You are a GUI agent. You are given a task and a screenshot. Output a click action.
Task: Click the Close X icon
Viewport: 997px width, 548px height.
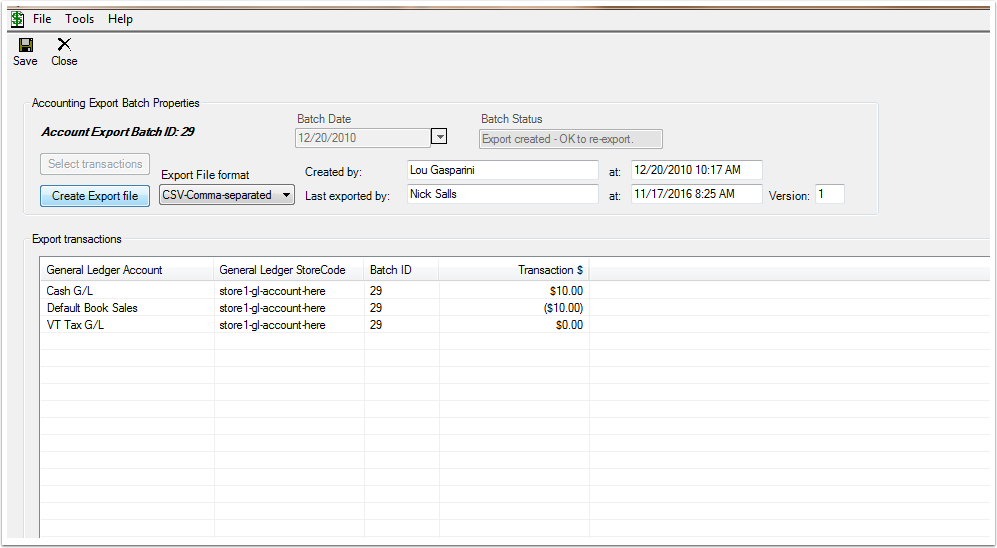(x=64, y=44)
